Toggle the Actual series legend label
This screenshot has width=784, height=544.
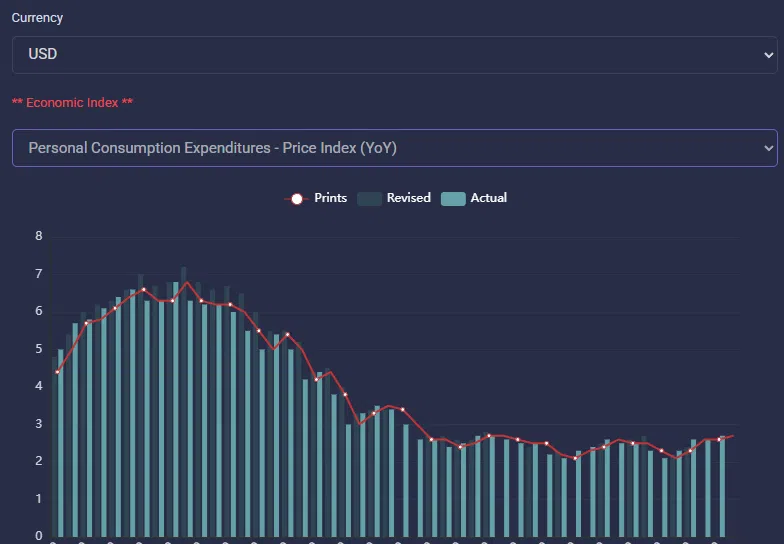[488, 198]
